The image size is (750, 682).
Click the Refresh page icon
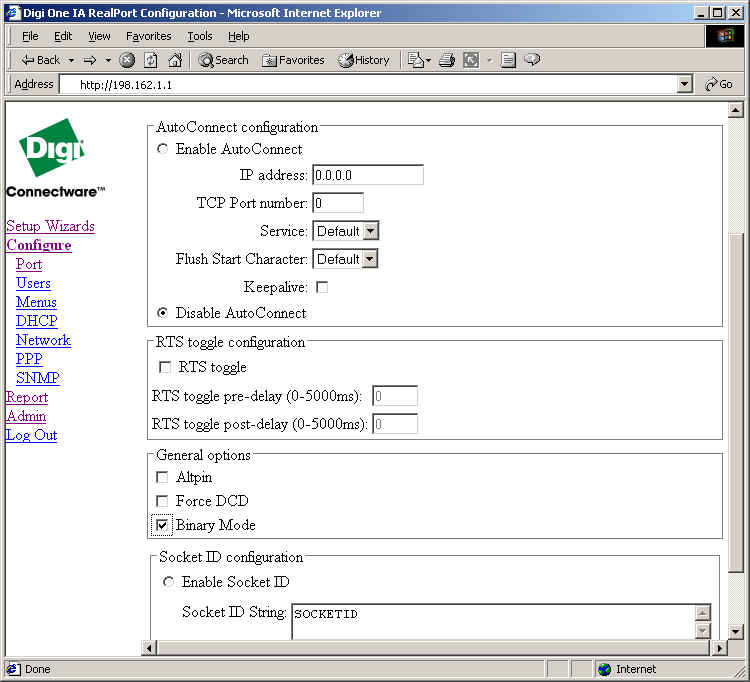[x=151, y=60]
